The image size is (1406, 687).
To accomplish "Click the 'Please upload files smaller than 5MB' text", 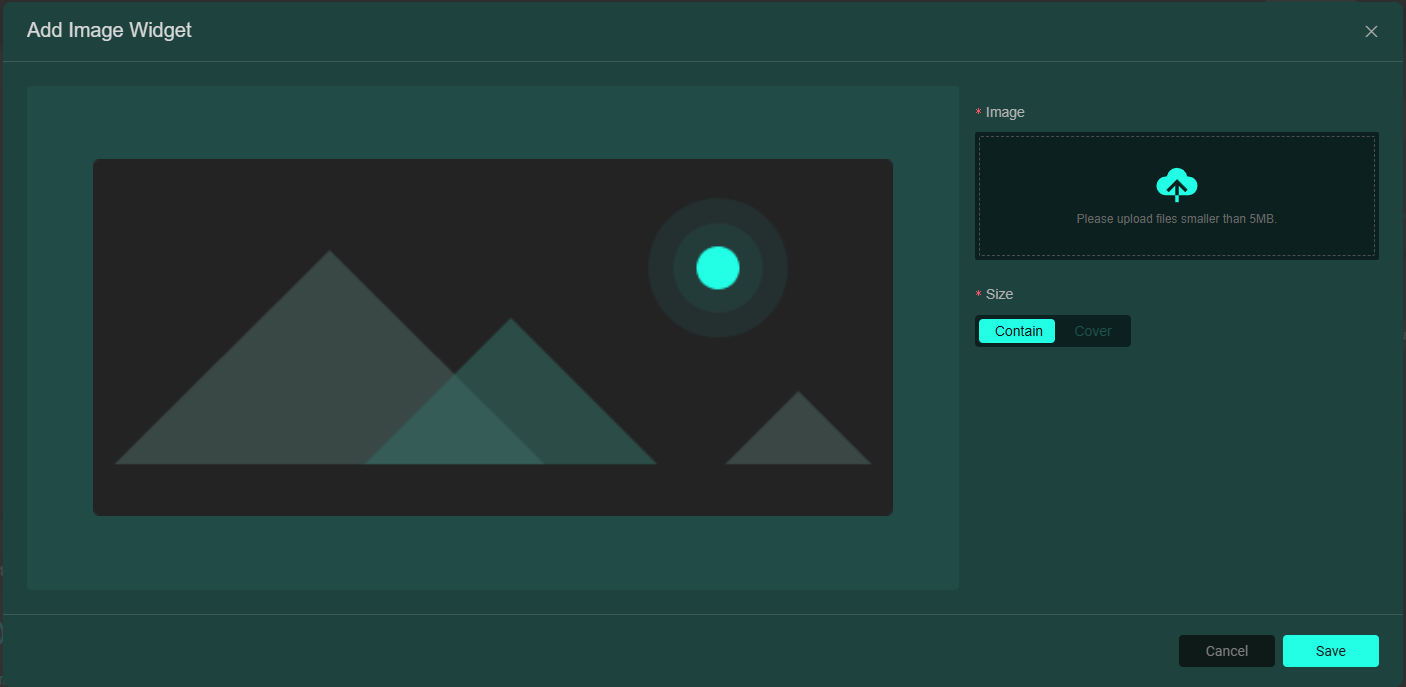I will click(x=1176, y=218).
